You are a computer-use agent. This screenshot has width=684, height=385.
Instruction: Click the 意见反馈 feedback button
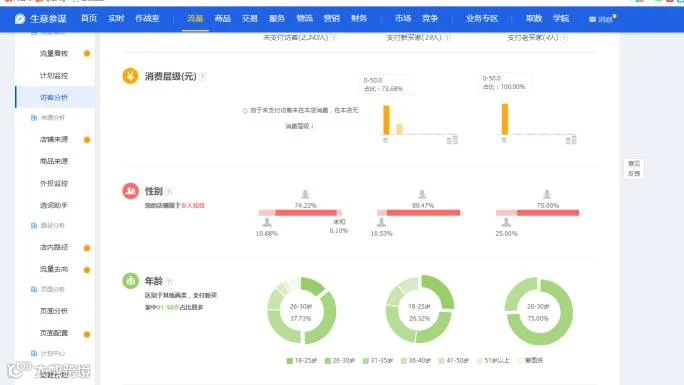(x=634, y=168)
